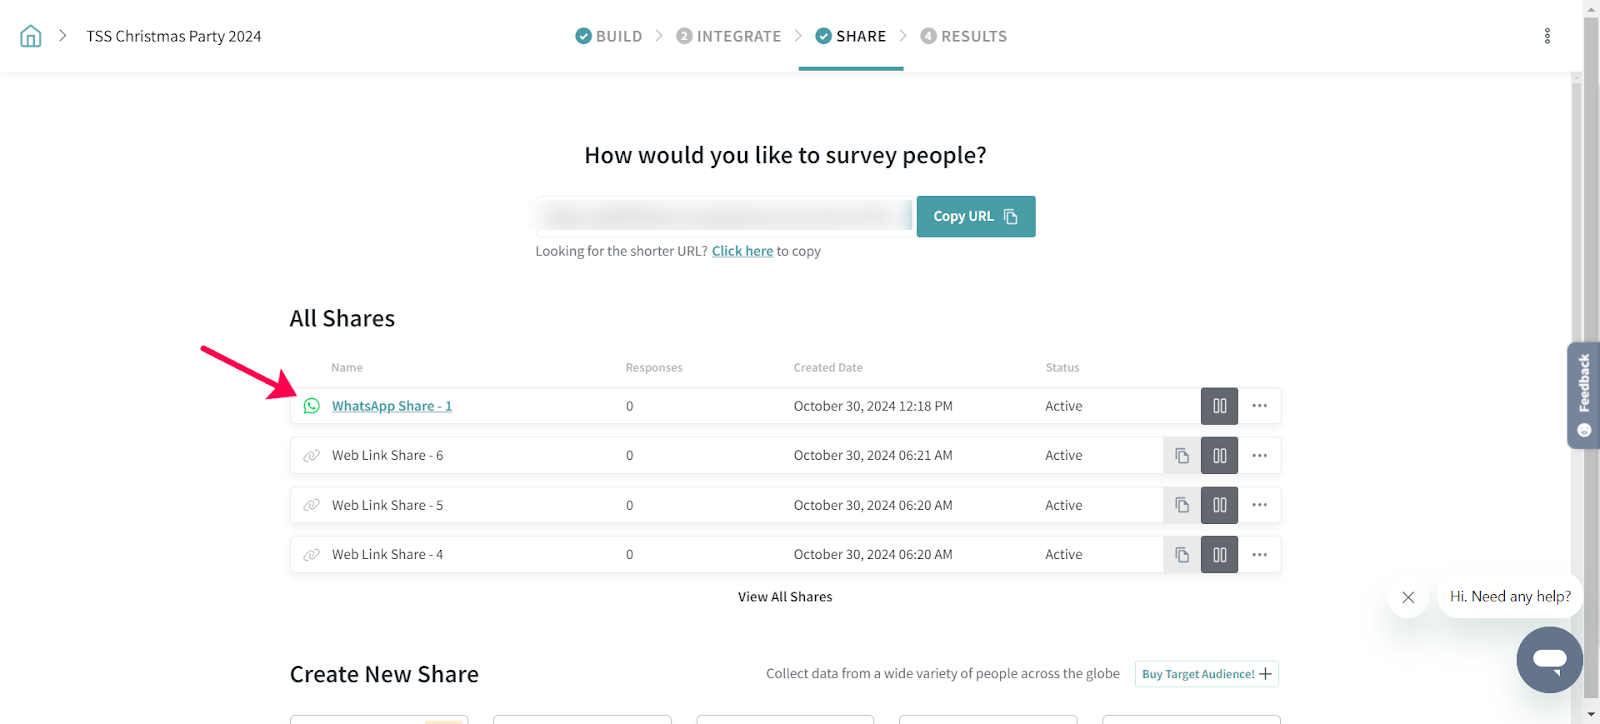Image resolution: width=1600 pixels, height=724 pixels.
Task: Open the chat support bubble
Action: [1549, 659]
